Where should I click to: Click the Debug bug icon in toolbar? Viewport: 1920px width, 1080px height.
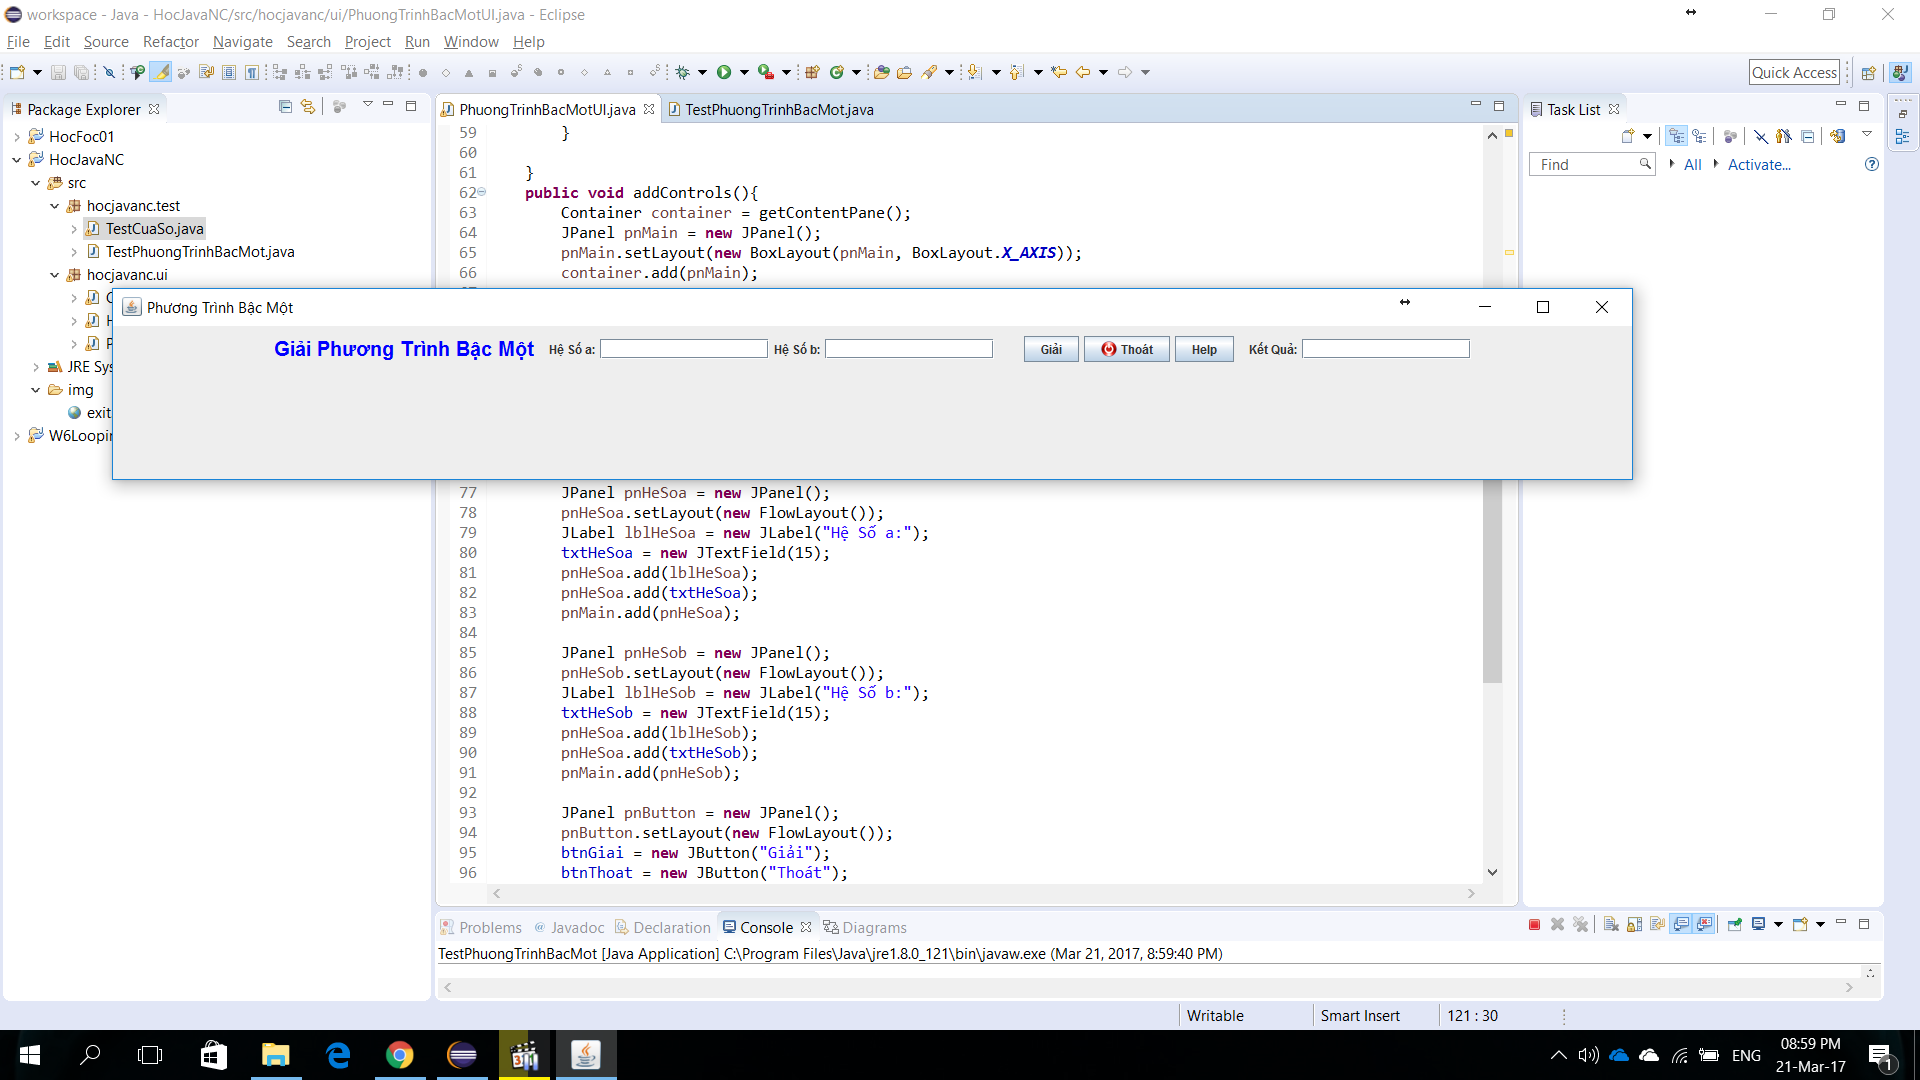(x=683, y=72)
